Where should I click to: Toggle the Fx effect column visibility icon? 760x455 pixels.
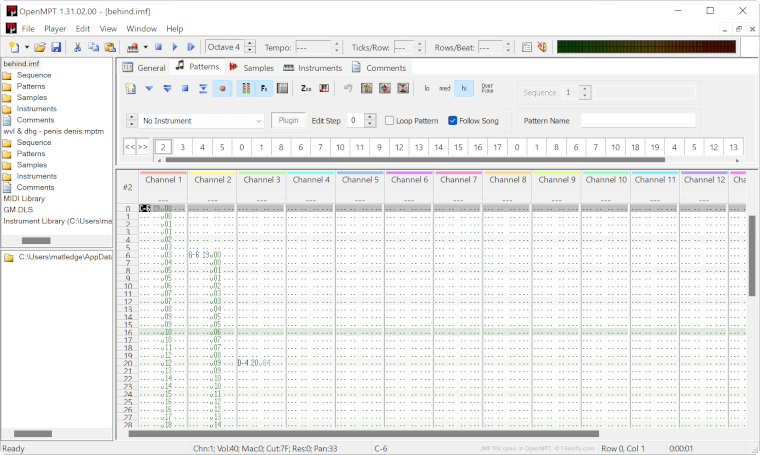(x=264, y=88)
